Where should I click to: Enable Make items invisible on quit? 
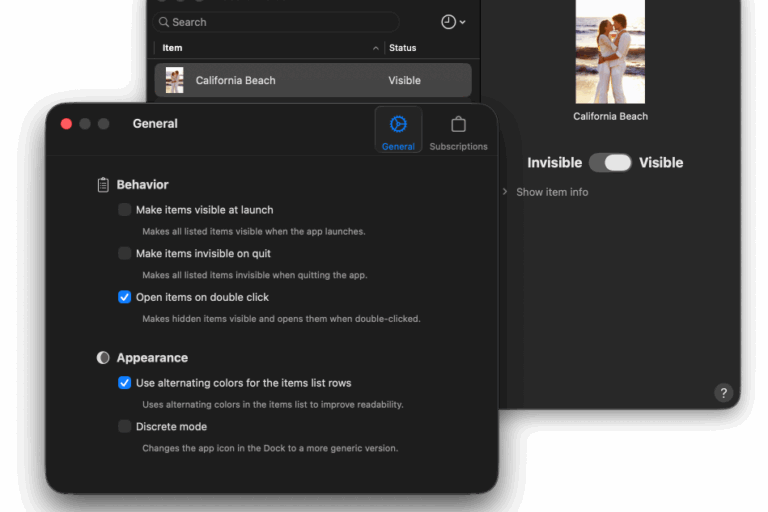[125, 254]
